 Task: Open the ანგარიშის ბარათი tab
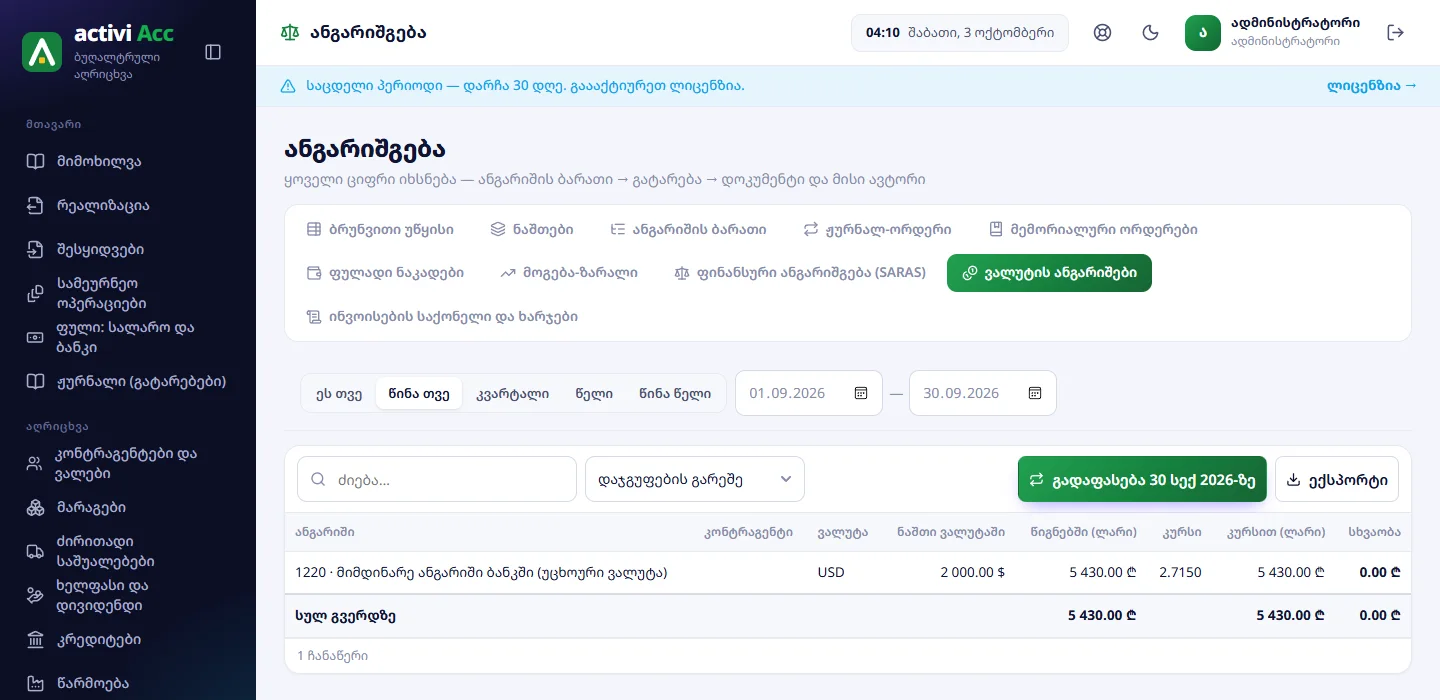688,229
